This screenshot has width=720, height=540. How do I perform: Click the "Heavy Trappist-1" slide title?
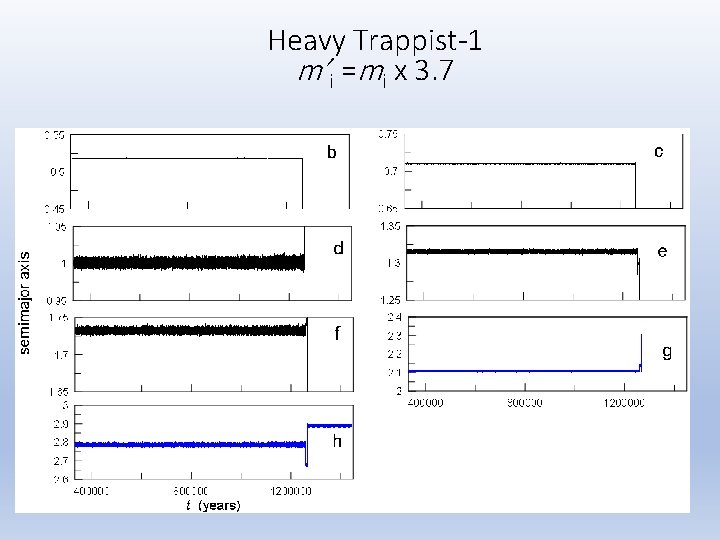(x=375, y=41)
